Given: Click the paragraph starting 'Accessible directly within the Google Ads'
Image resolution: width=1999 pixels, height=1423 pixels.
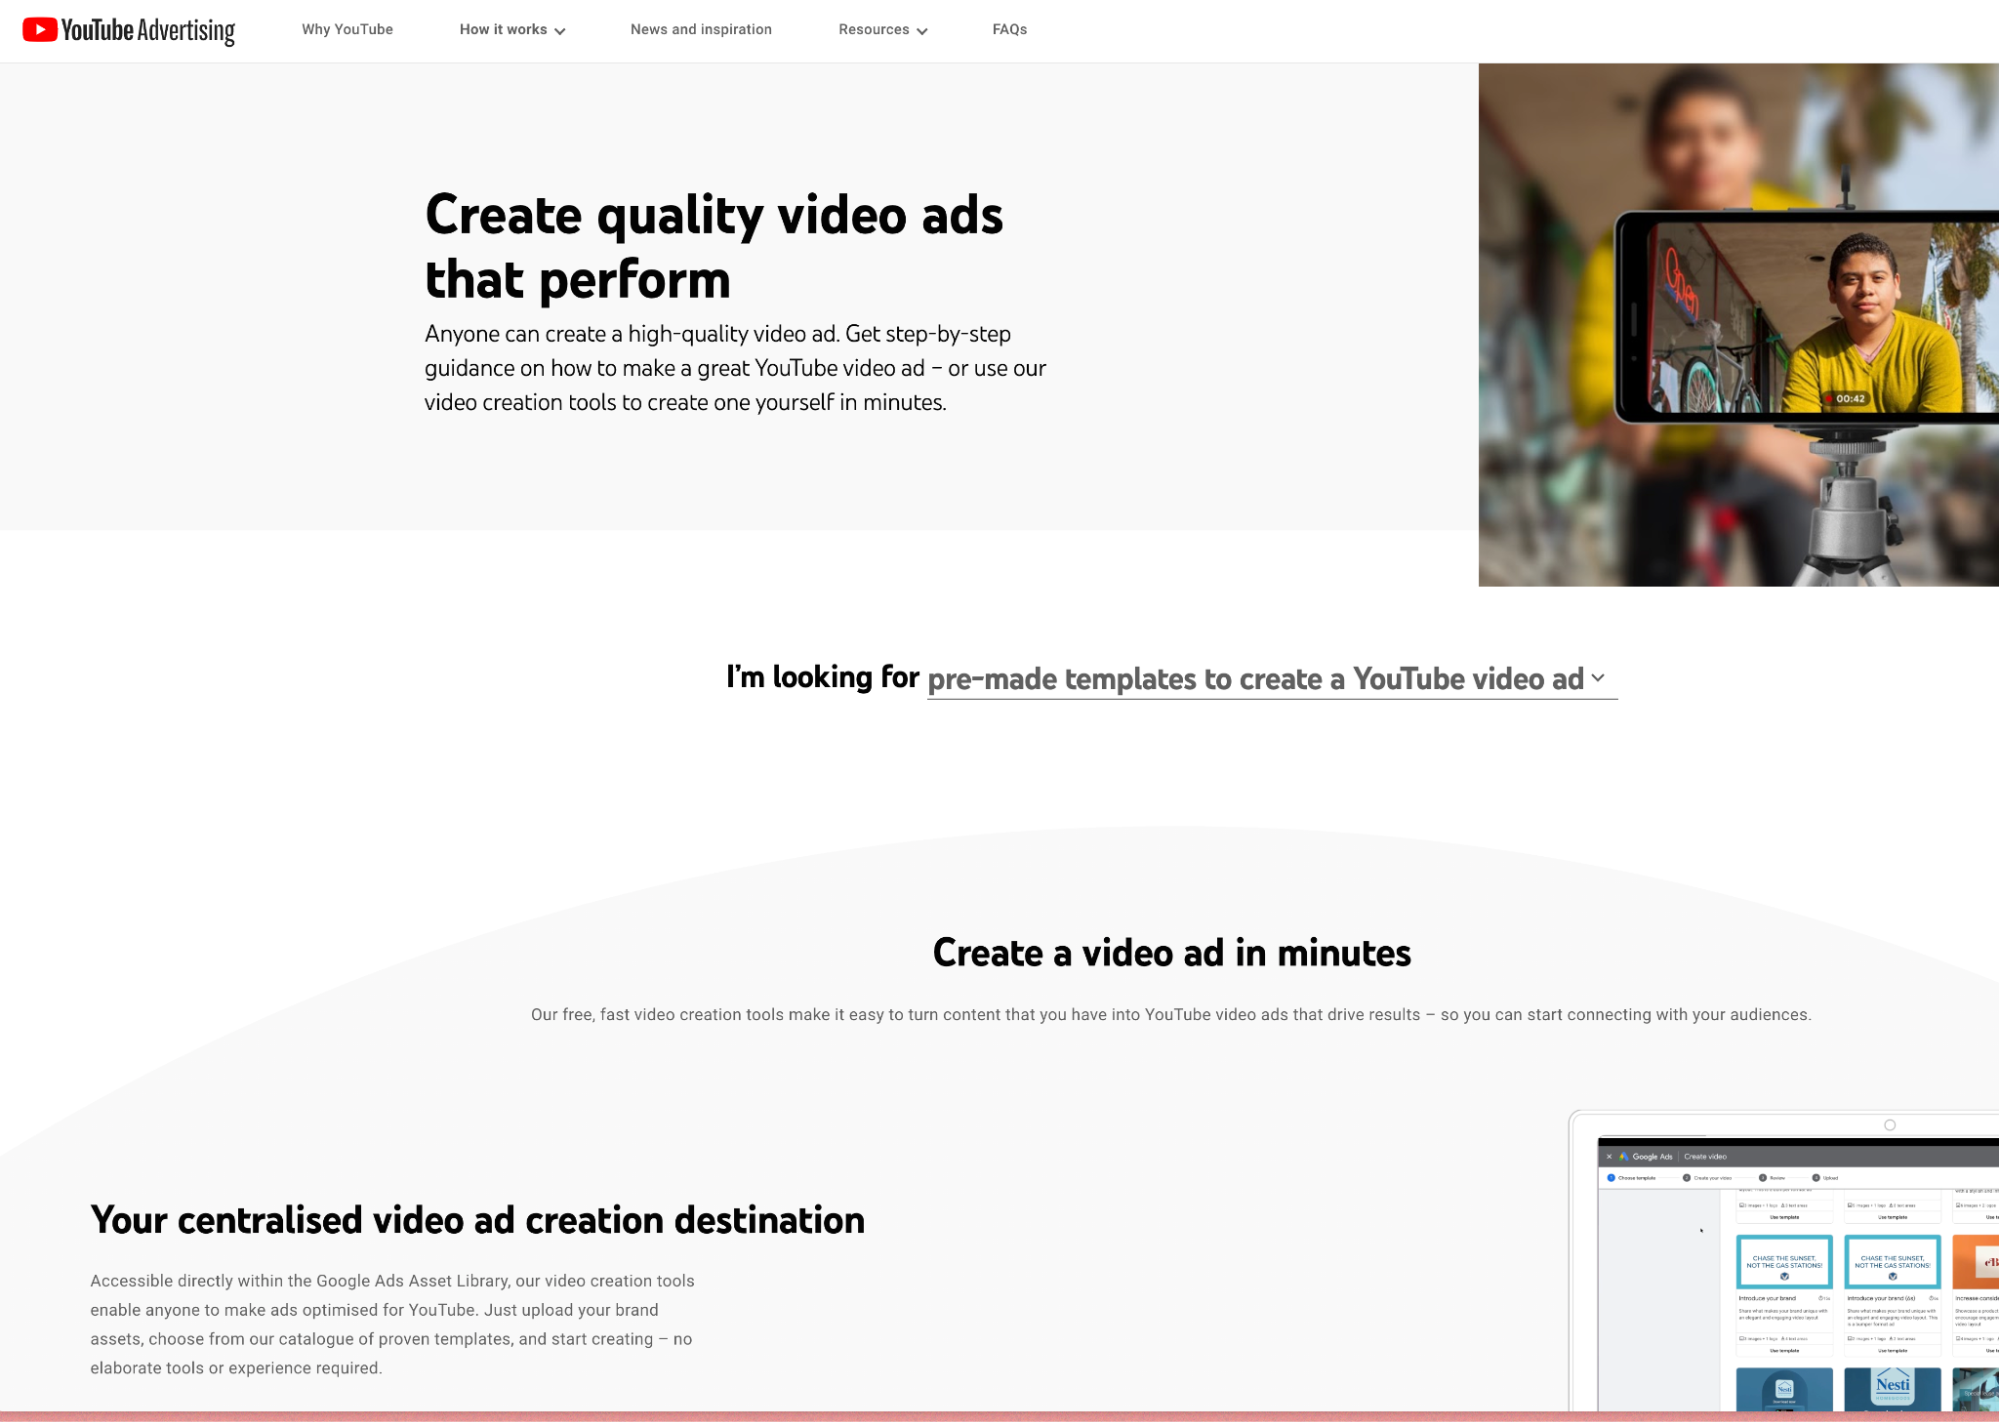Looking at the screenshot, I should click(x=392, y=1324).
